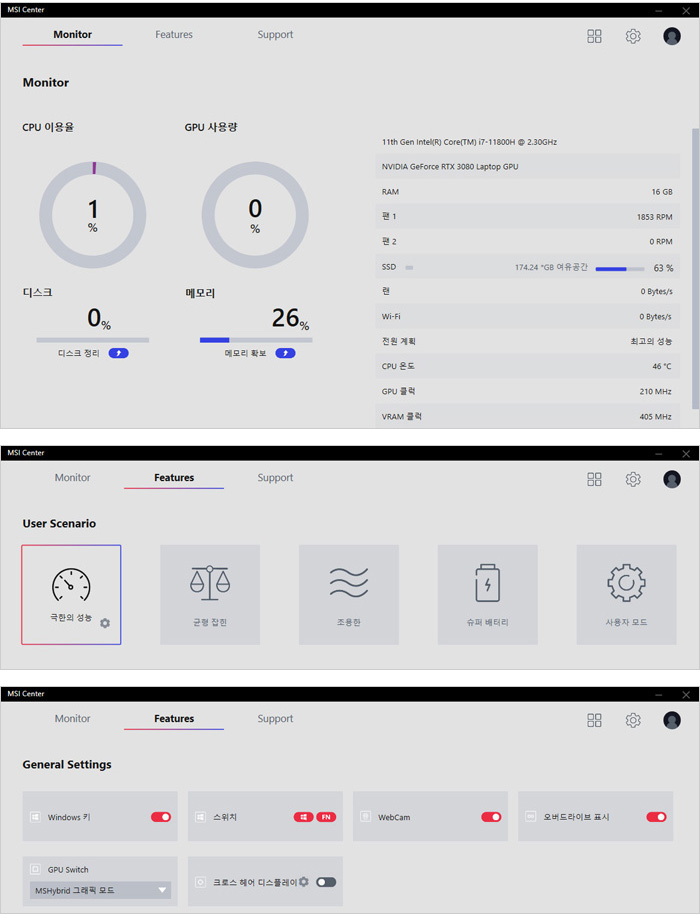Click the 메모리 usage bar

point(256,340)
